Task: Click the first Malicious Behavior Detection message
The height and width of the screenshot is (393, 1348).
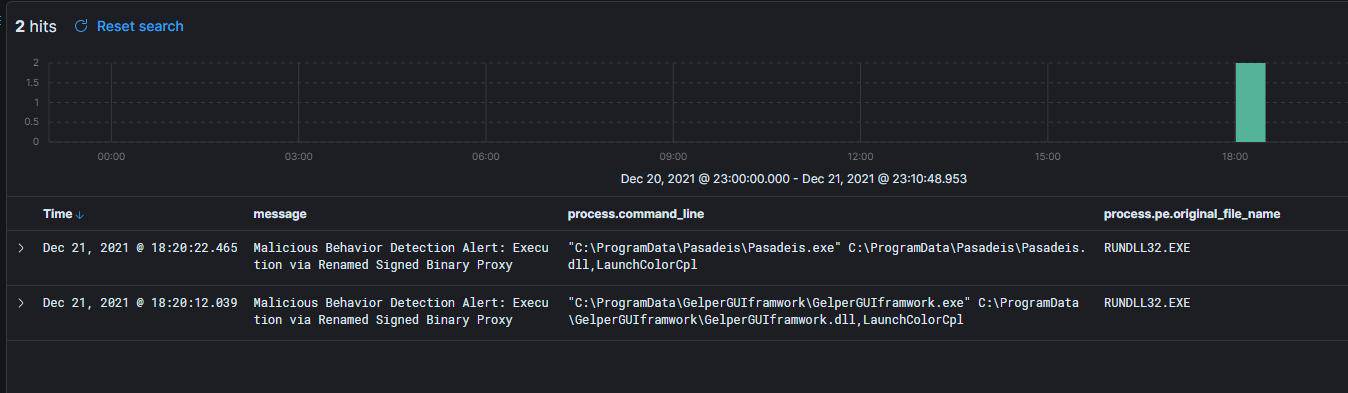Action: point(401,257)
